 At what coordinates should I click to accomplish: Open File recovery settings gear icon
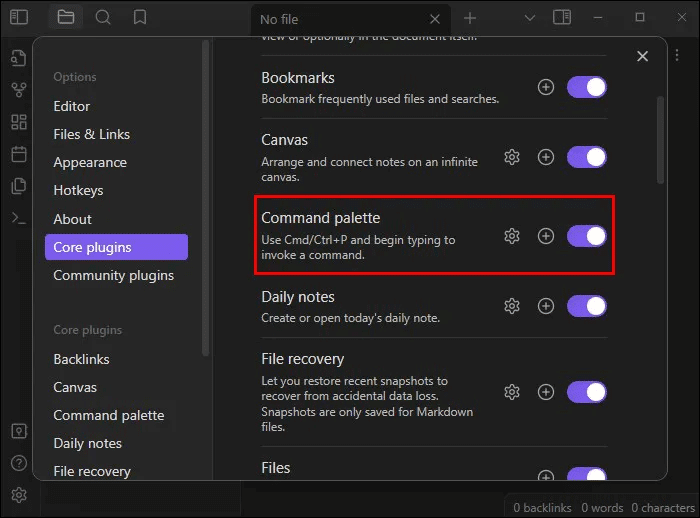tap(512, 392)
